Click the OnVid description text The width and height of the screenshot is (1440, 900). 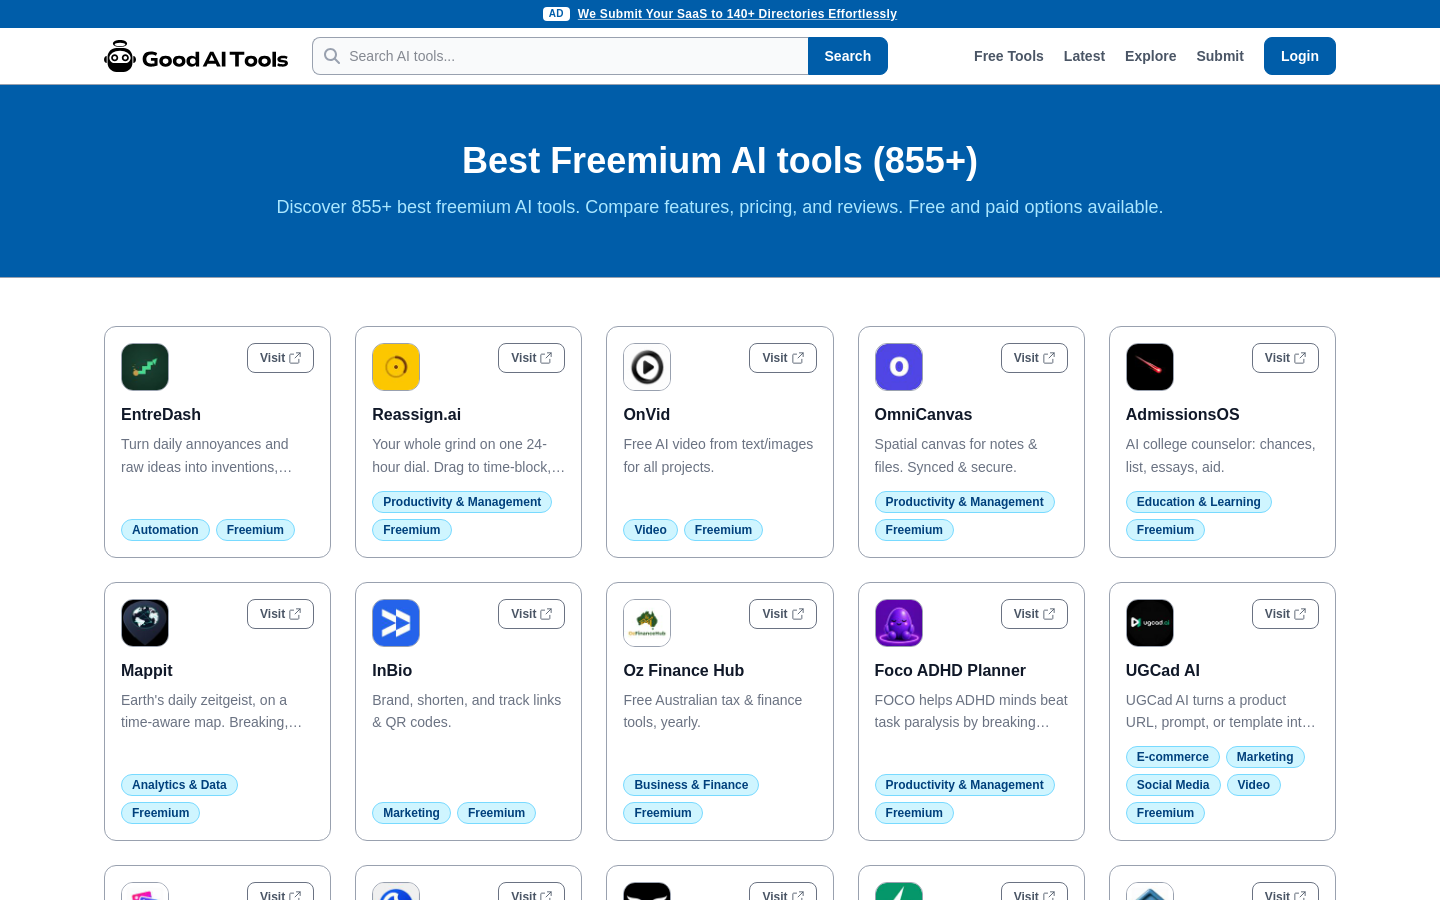coord(718,456)
